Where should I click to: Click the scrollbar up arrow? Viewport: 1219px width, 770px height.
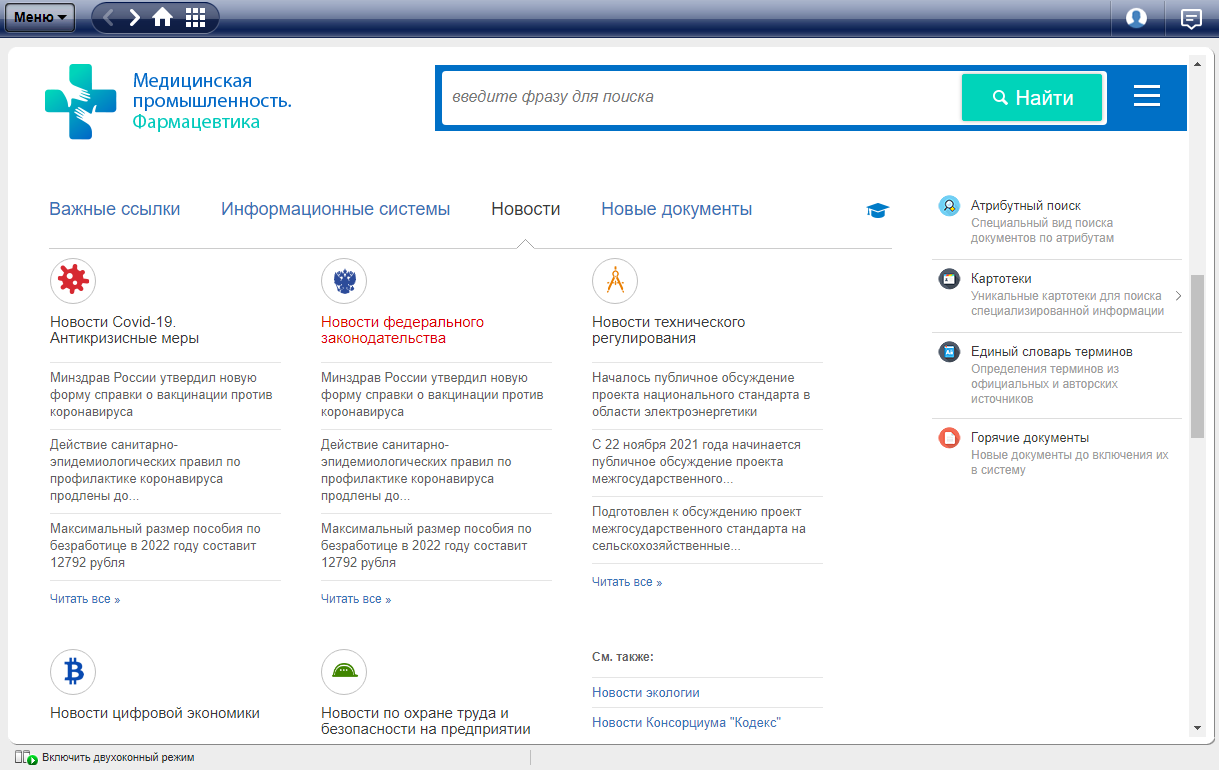tap(1197, 62)
